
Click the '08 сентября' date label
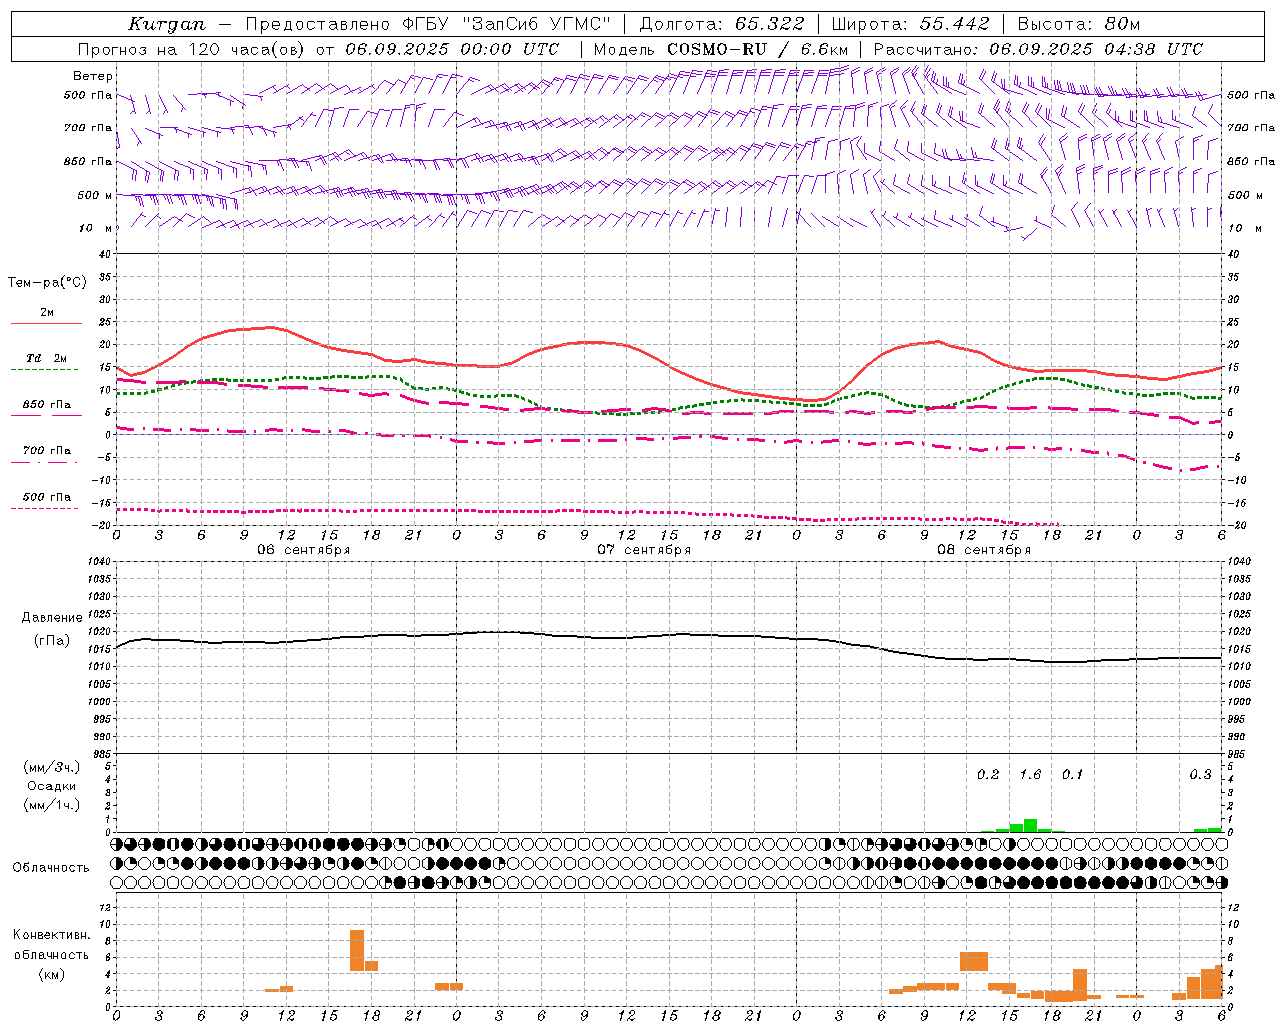pos(984,550)
